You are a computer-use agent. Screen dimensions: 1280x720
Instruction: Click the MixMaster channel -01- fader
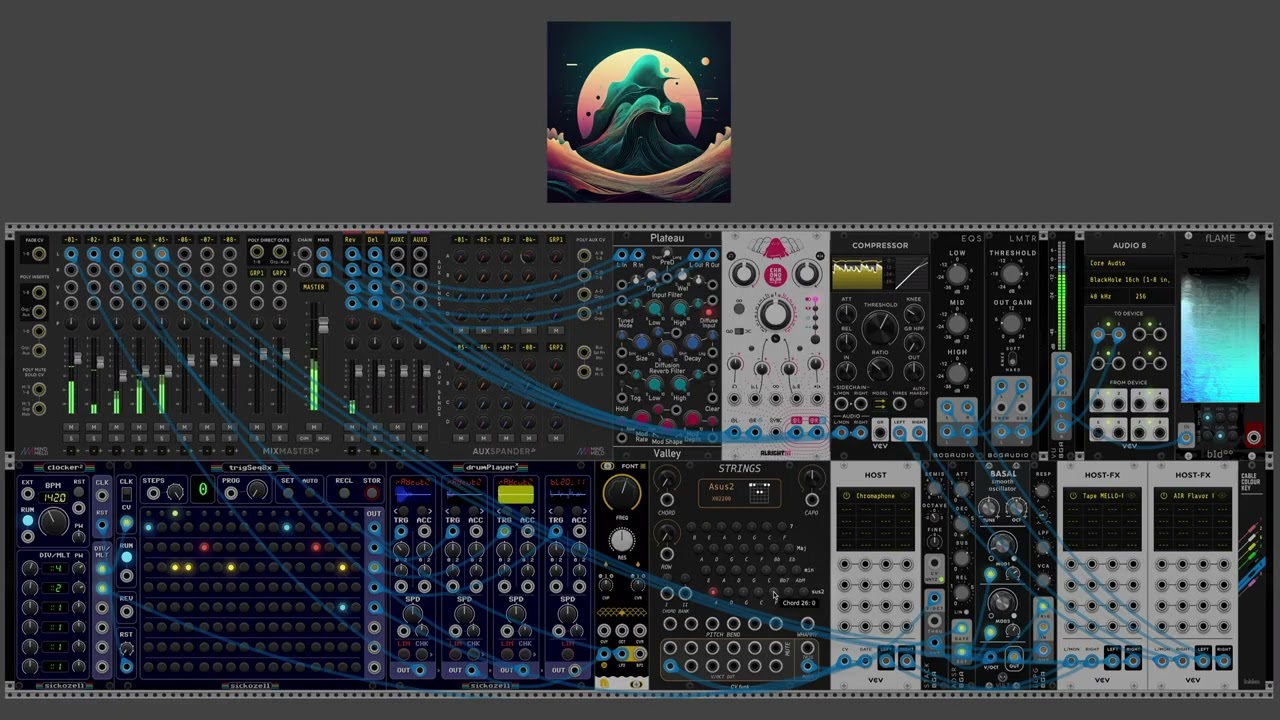point(77,358)
